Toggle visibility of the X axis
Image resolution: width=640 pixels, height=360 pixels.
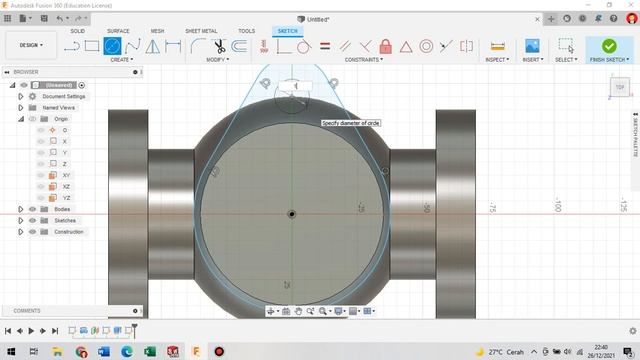tap(40, 141)
